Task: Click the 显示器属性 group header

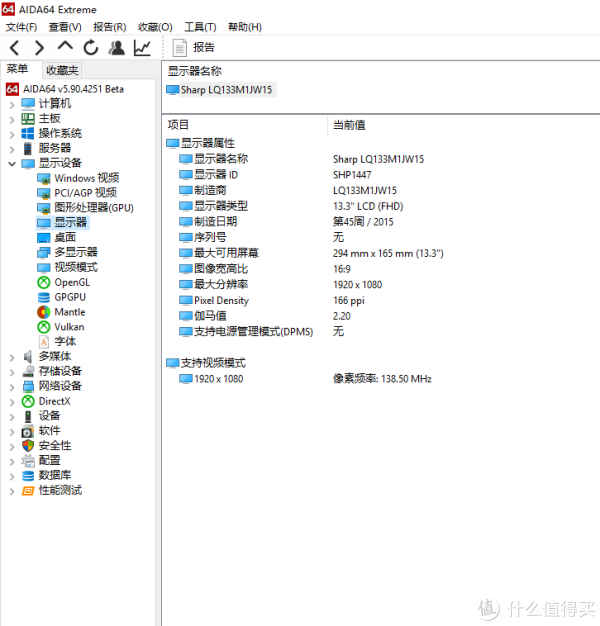Action: (x=200, y=143)
